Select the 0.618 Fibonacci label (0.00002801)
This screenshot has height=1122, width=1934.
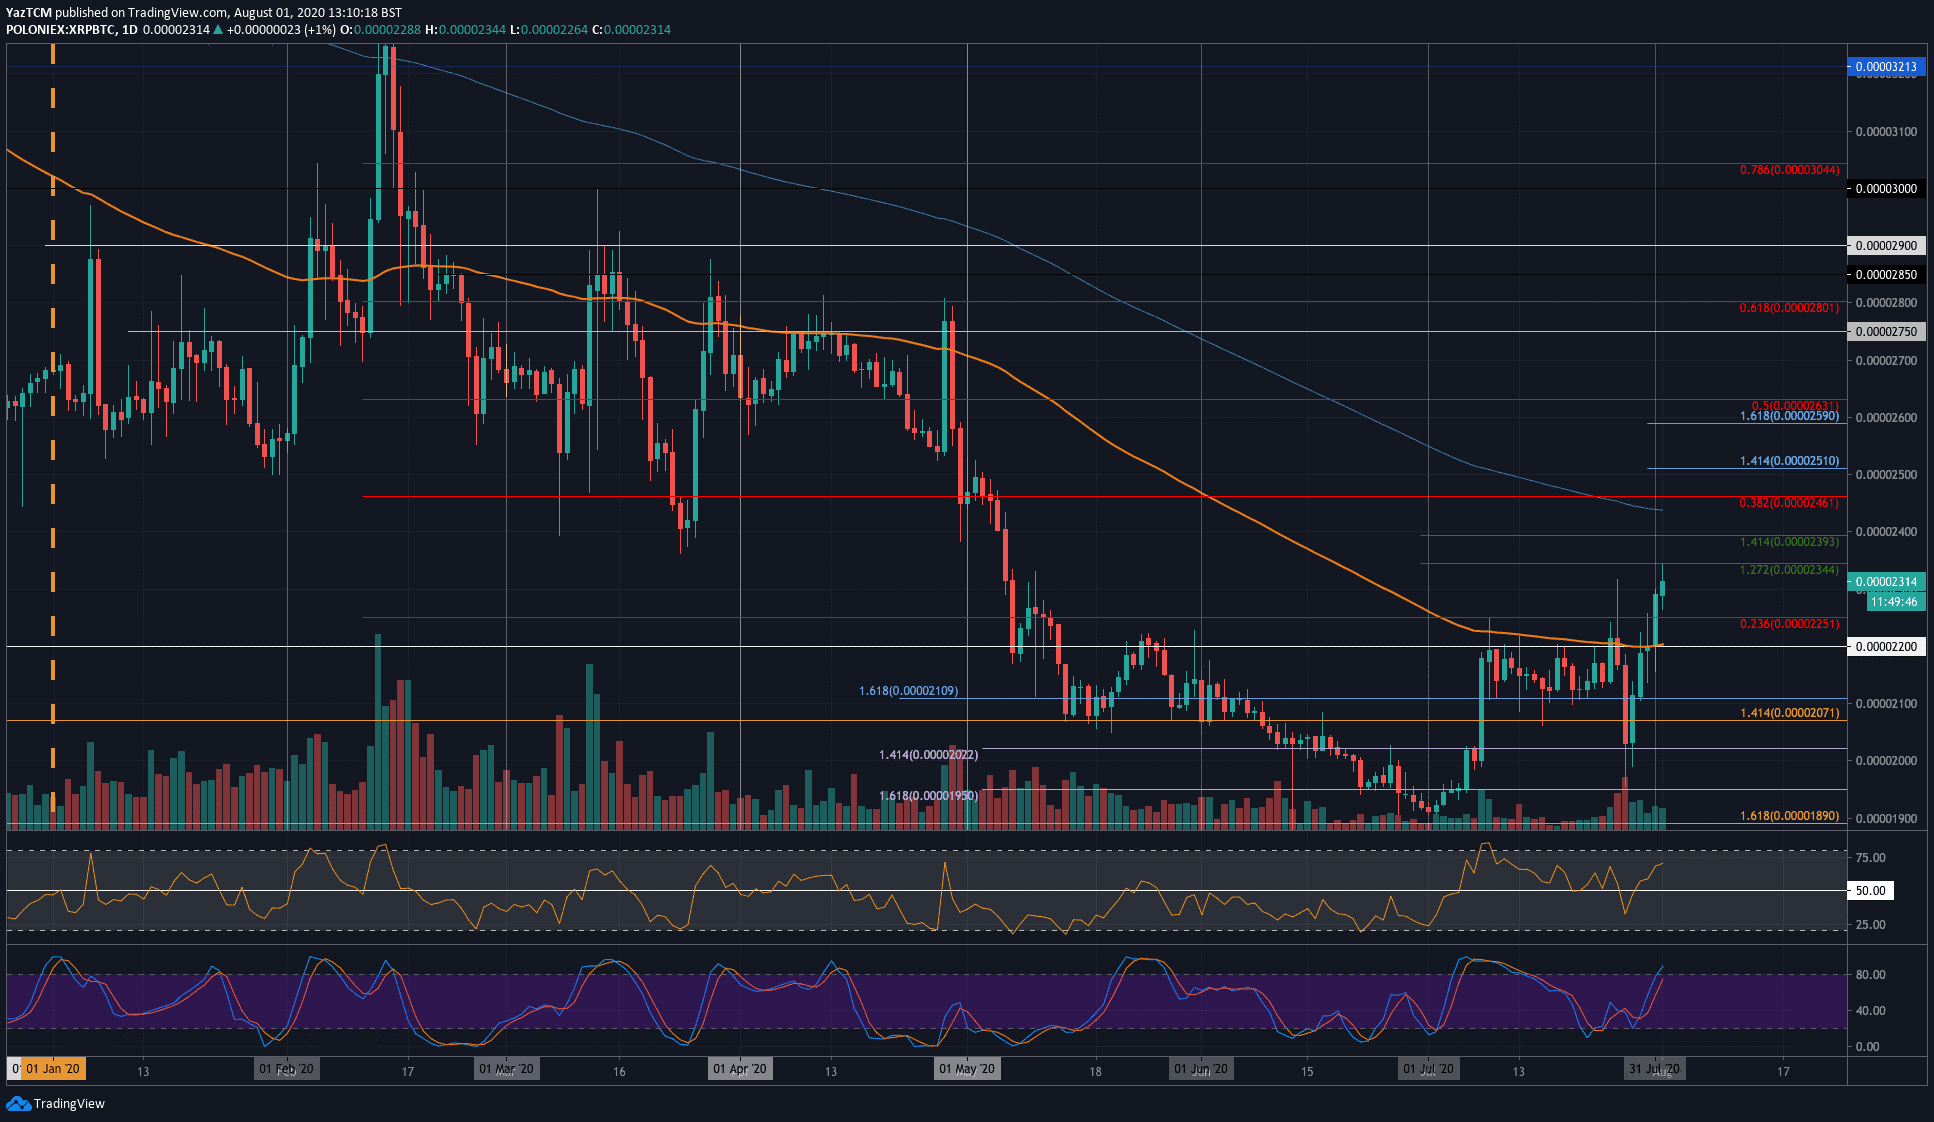1789,308
